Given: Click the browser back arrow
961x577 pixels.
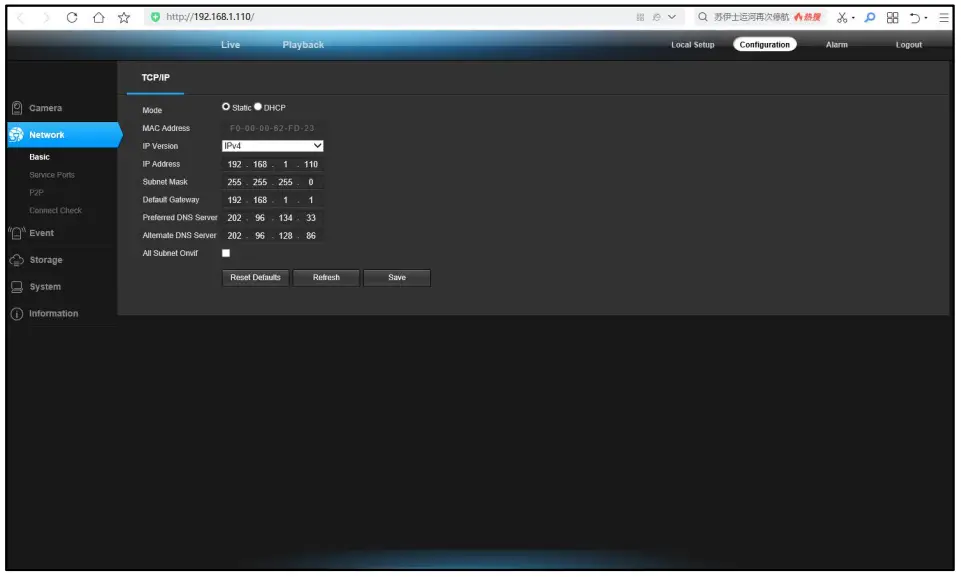Looking at the screenshot, I should [x=20, y=17].
